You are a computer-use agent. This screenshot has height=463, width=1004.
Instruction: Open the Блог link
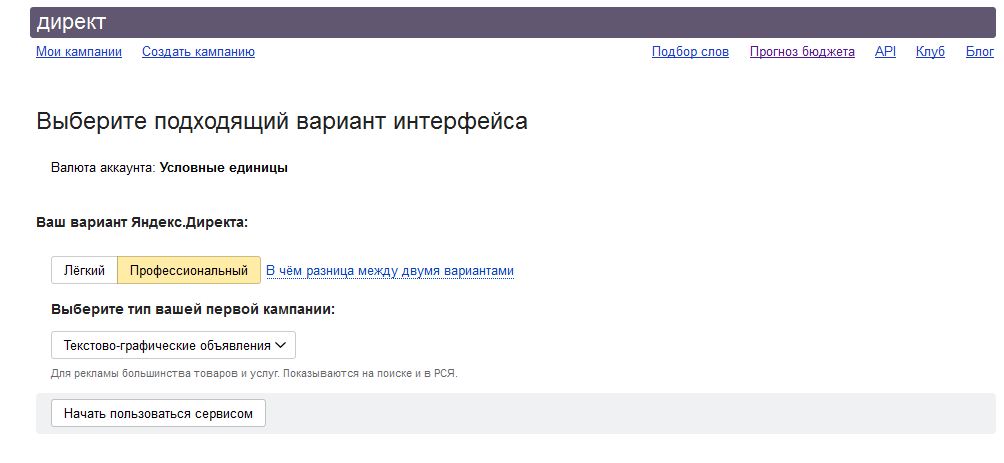(x=979, y=52)
